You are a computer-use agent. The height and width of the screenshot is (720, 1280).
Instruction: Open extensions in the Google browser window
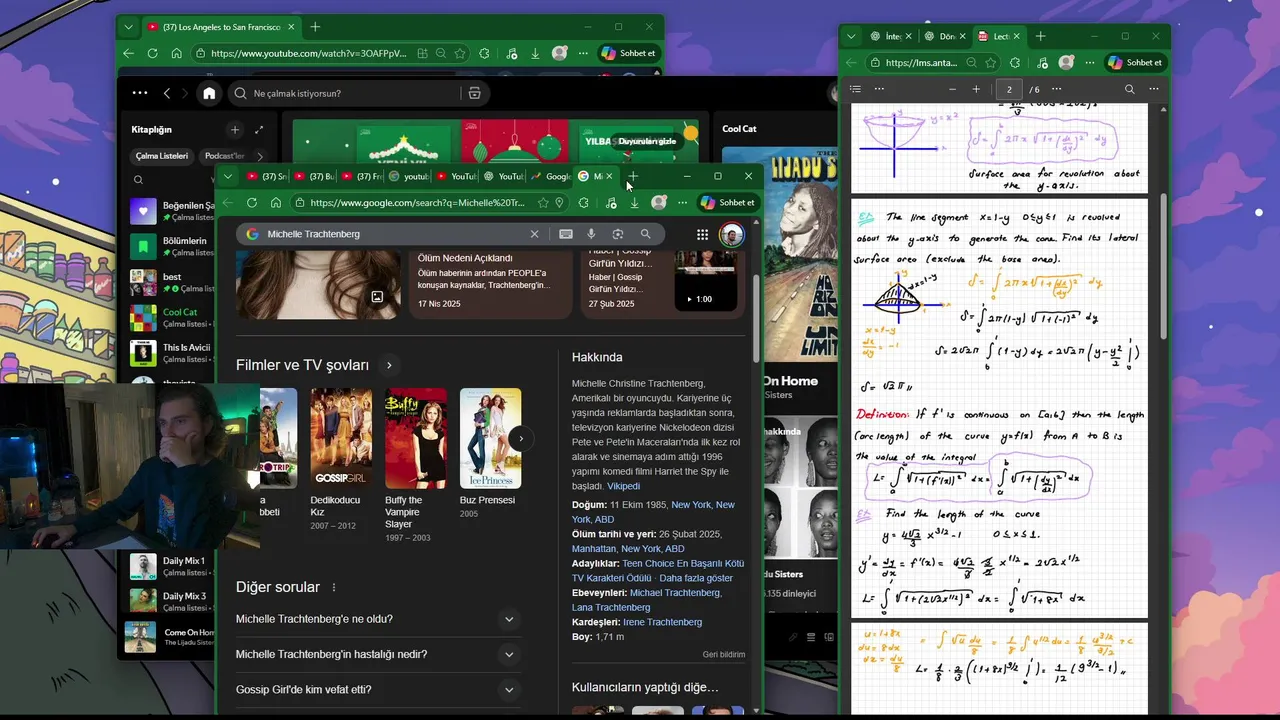click(584, 203)
